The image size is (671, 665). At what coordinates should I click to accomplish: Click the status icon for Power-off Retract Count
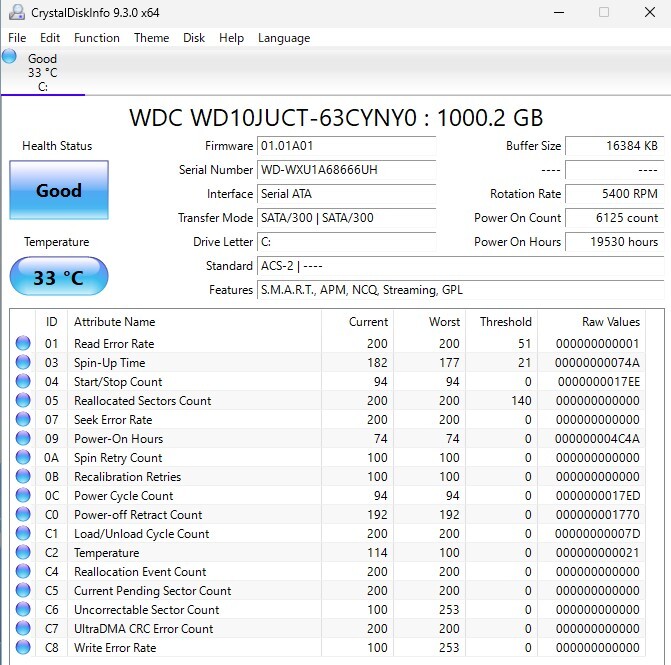[23, 514]
